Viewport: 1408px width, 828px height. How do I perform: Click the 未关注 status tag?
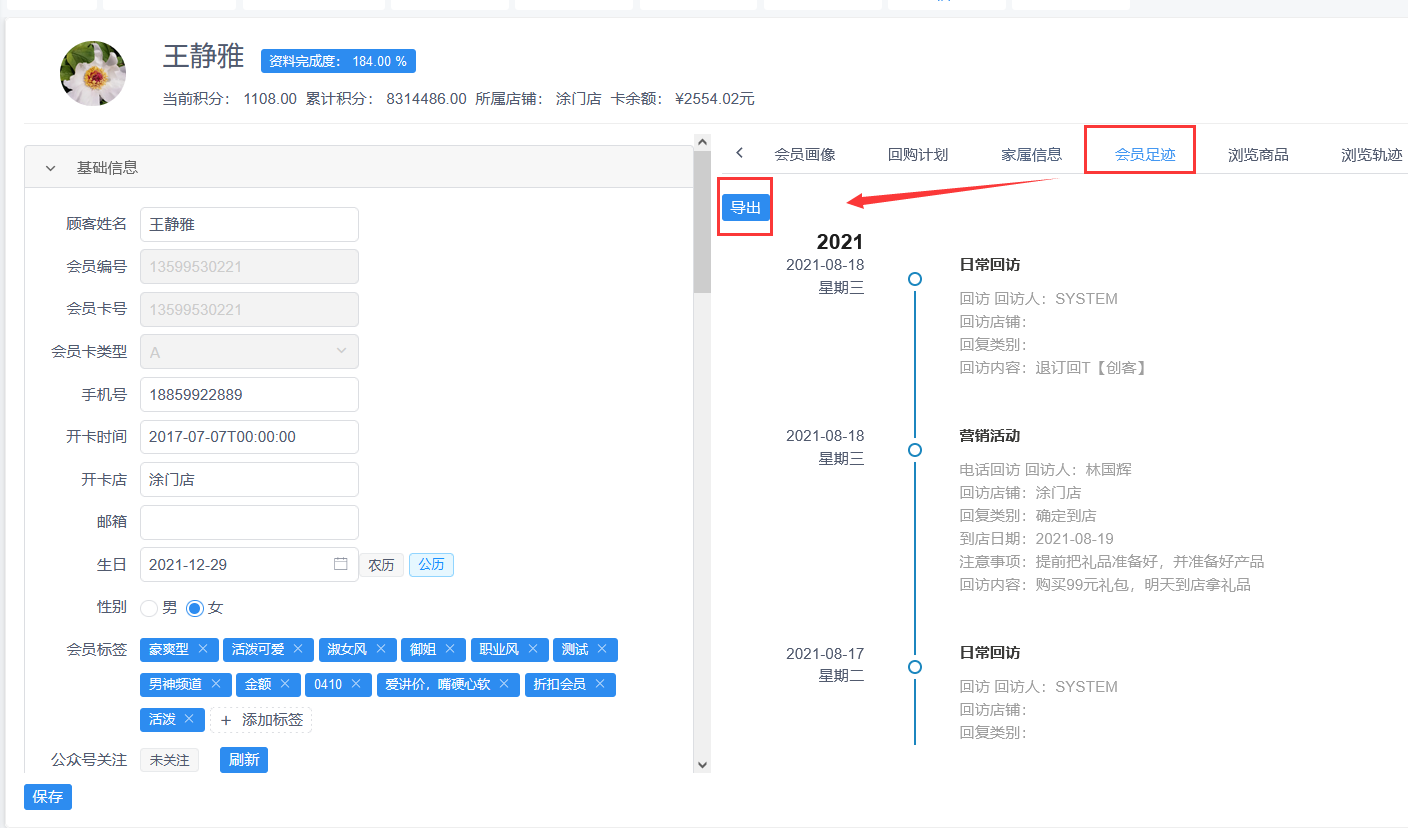[170, 760]
